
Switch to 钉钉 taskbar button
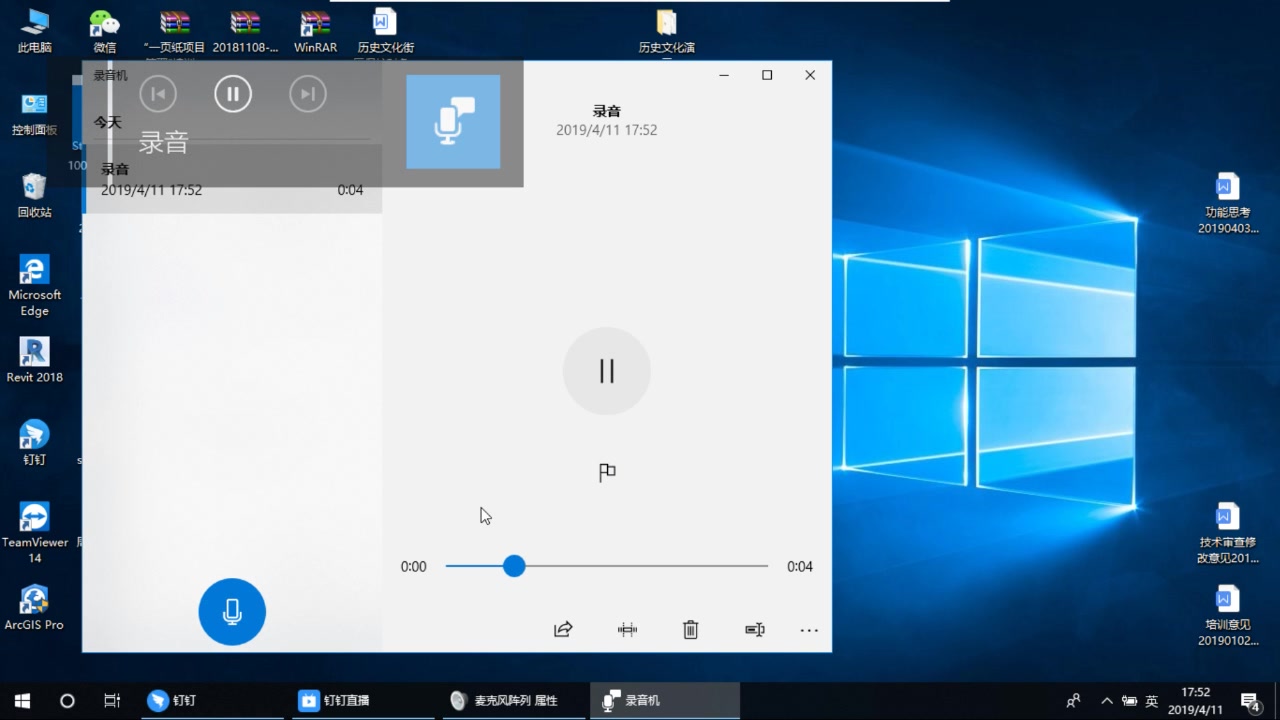point(212,701)
